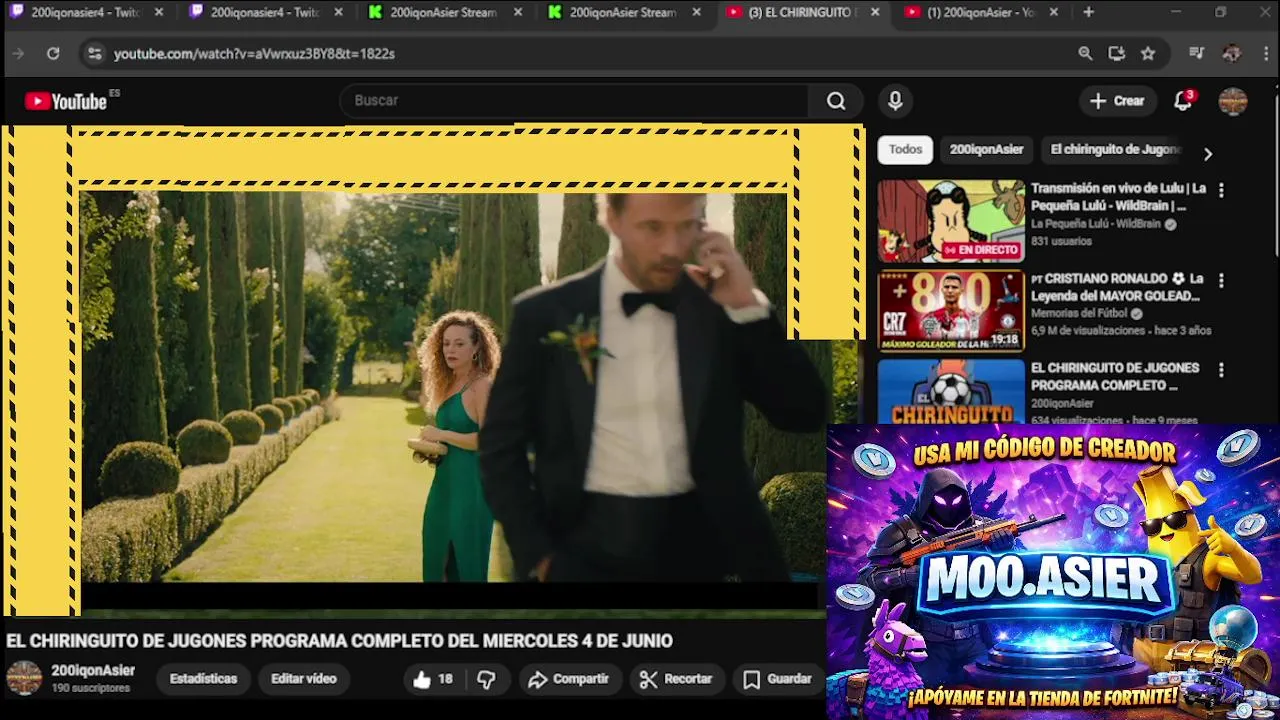Open site information icon in address bar
This screenshot has width=1280, height=720.
point(94,54)
